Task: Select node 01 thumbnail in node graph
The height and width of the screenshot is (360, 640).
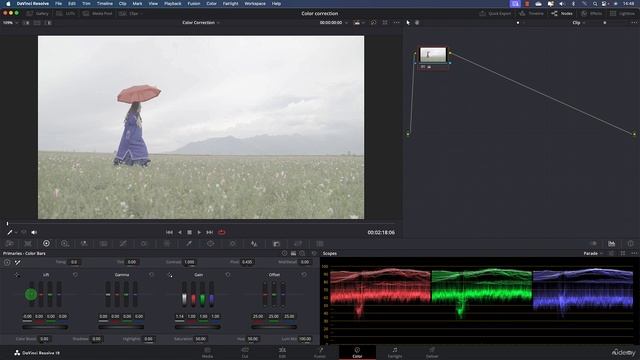Action: (433, 55)
